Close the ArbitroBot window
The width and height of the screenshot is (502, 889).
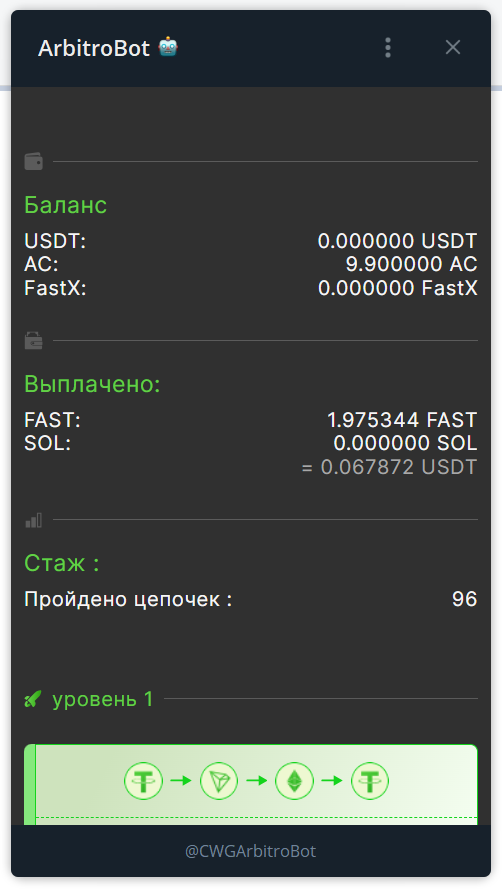pyautogui.click(x=453, y=48)
